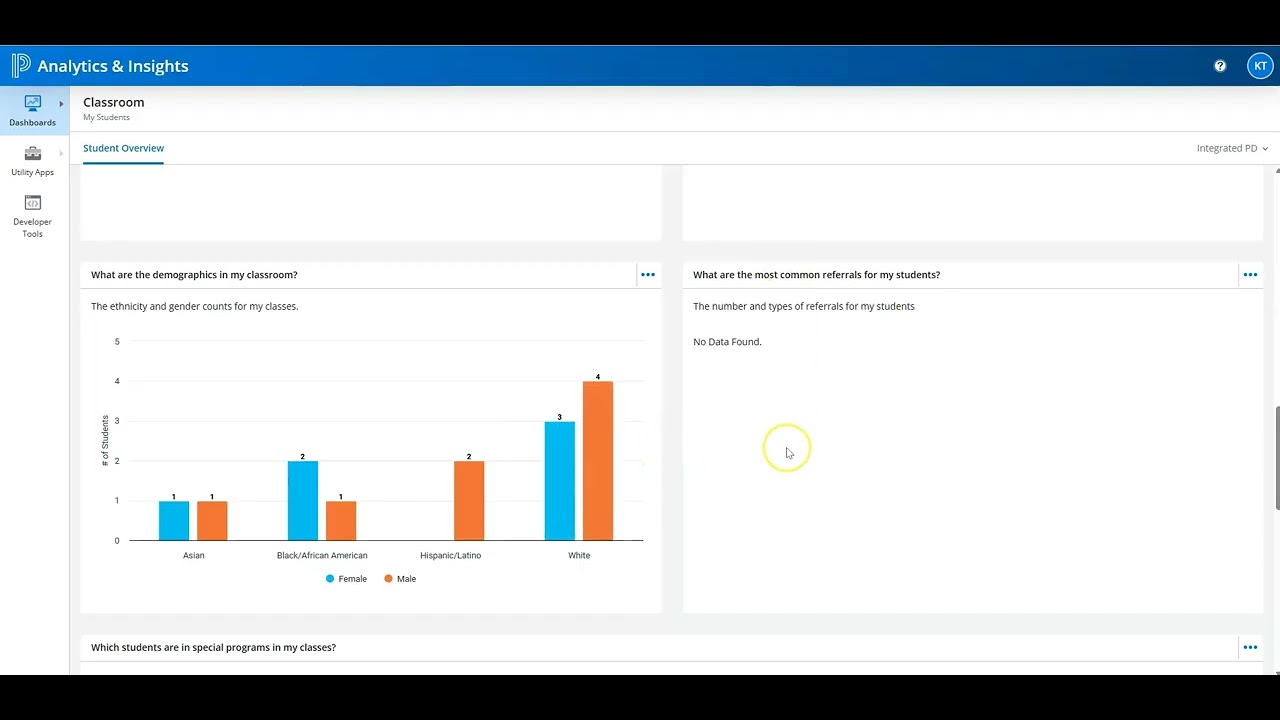
Task: Click the Analytics & Insights title
Action: tap(113, 66)
